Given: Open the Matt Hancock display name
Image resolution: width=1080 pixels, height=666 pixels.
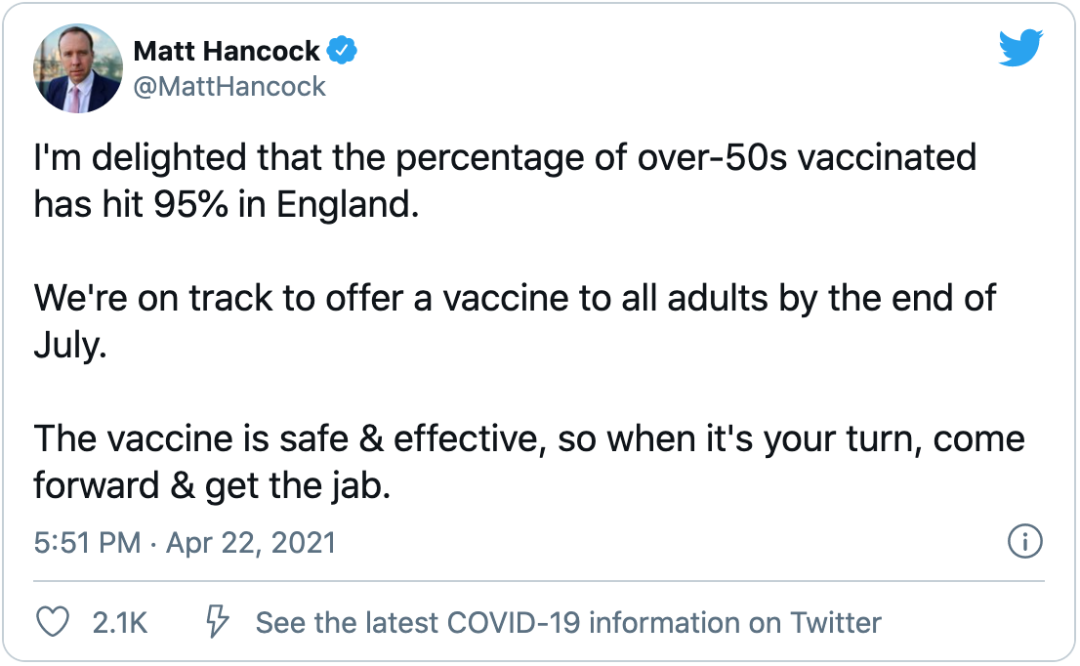Looking at the screenshot, I should pos(227,51).
